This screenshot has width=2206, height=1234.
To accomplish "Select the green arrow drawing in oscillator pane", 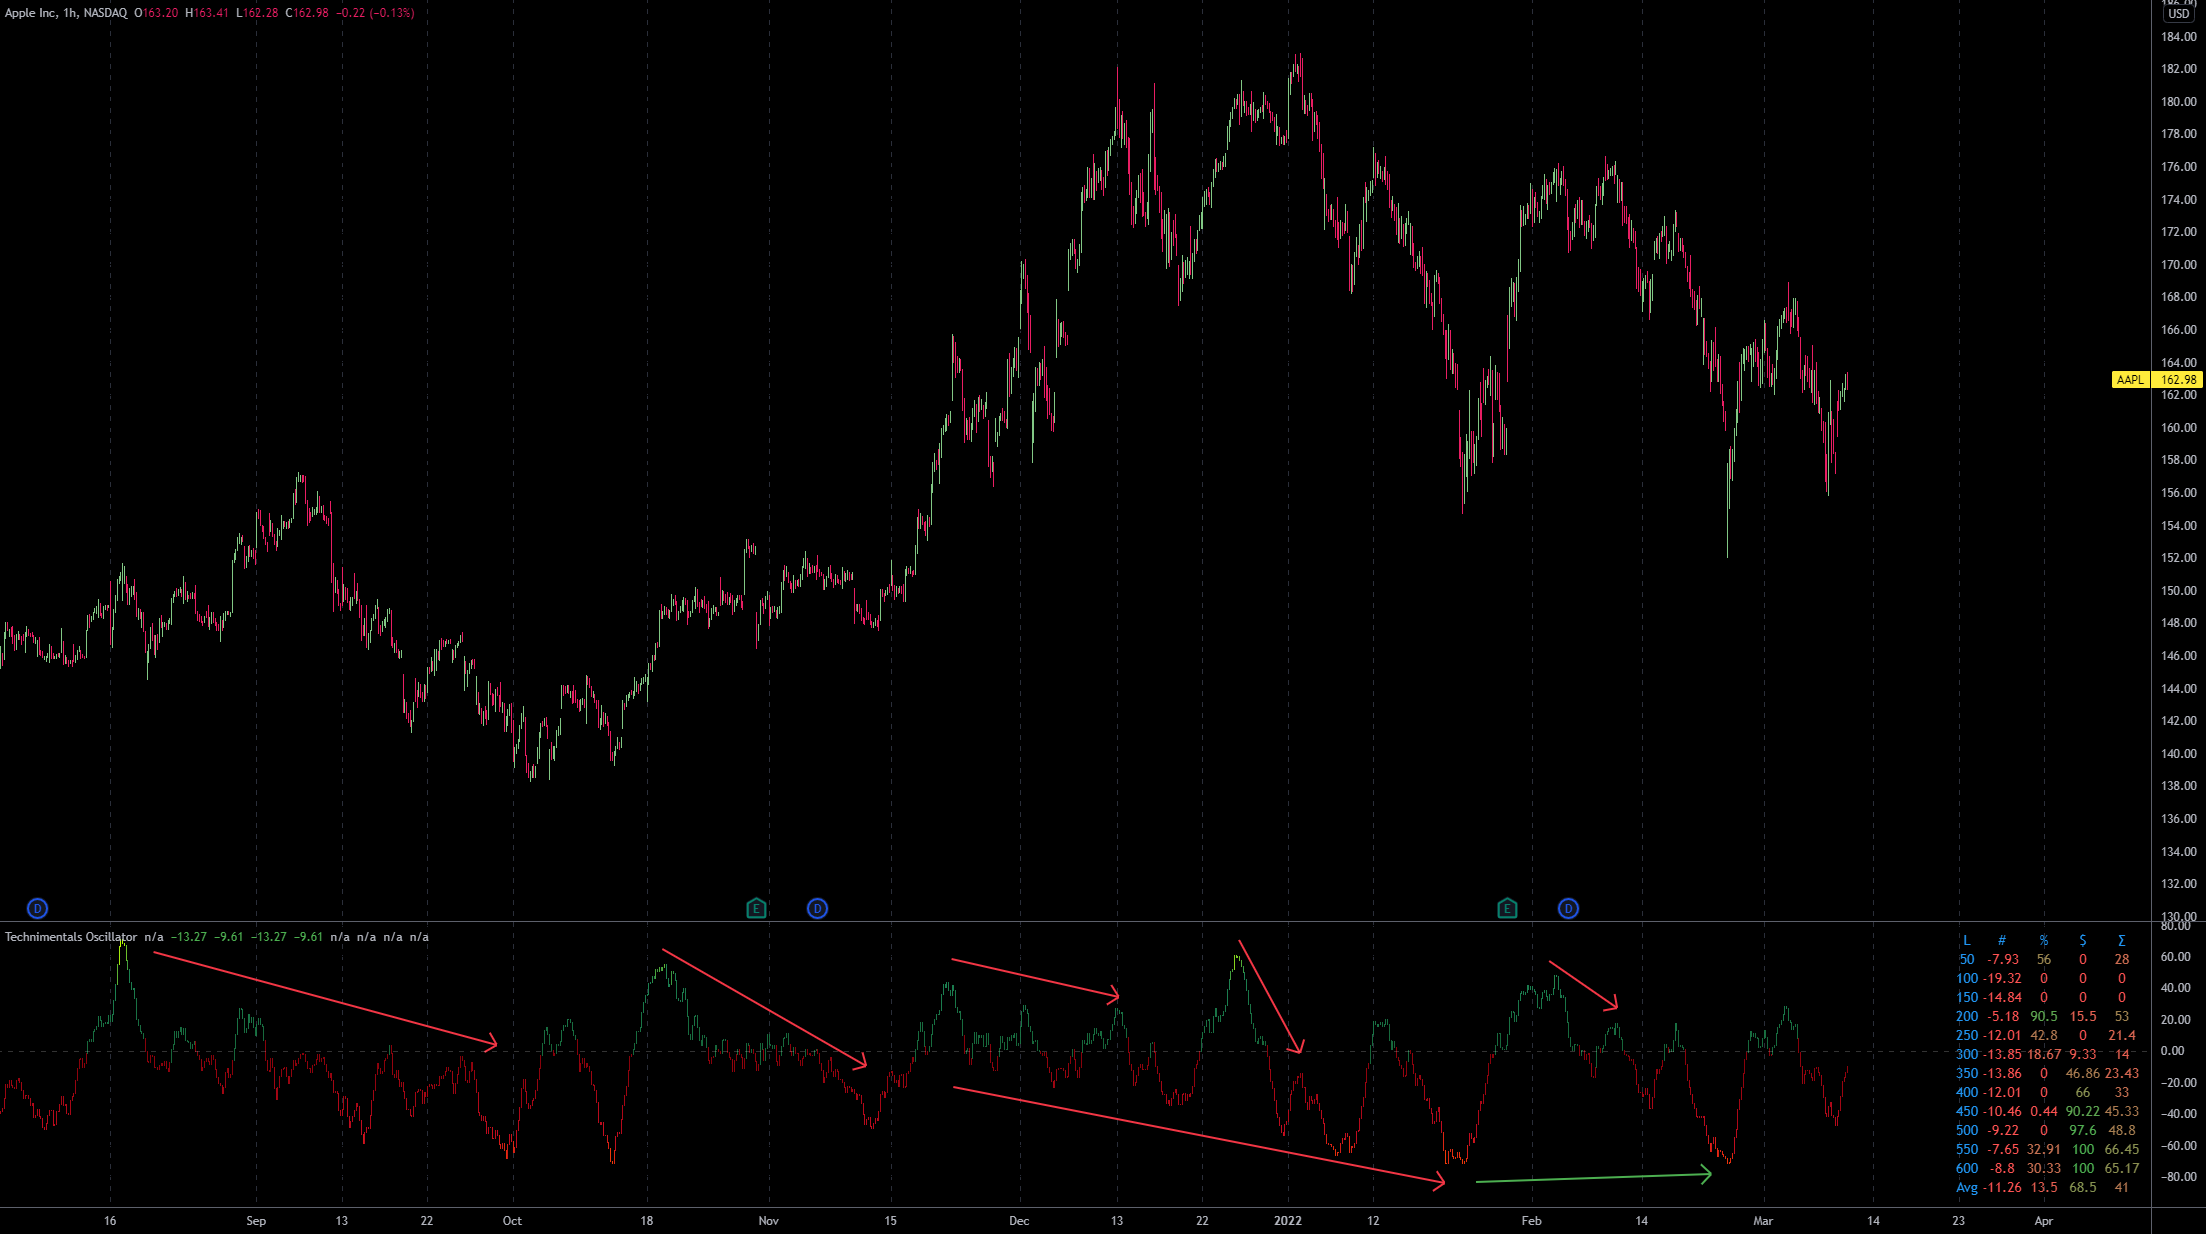I will (x=1593, y=1178).
